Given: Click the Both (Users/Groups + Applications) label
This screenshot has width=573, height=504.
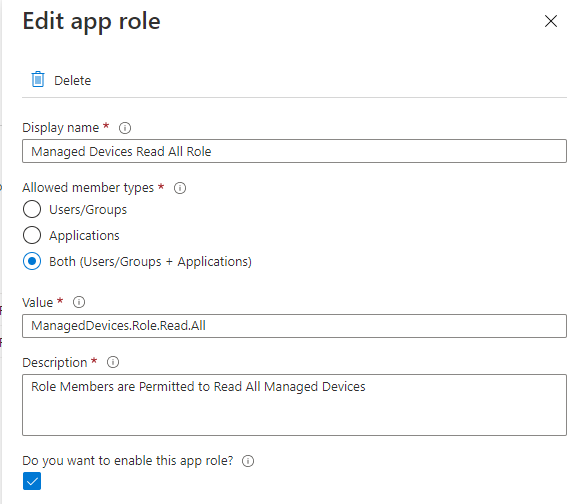Looking at the screenshot, I should click(151, 262).
